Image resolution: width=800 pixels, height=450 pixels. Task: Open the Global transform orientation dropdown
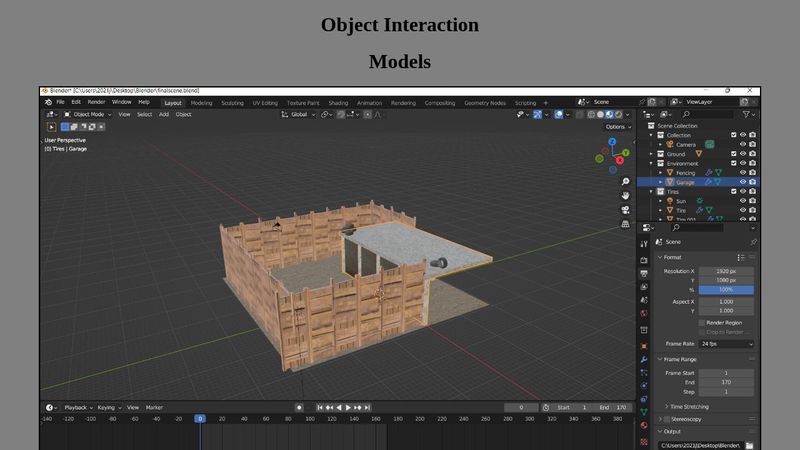[x=298, y=115]
